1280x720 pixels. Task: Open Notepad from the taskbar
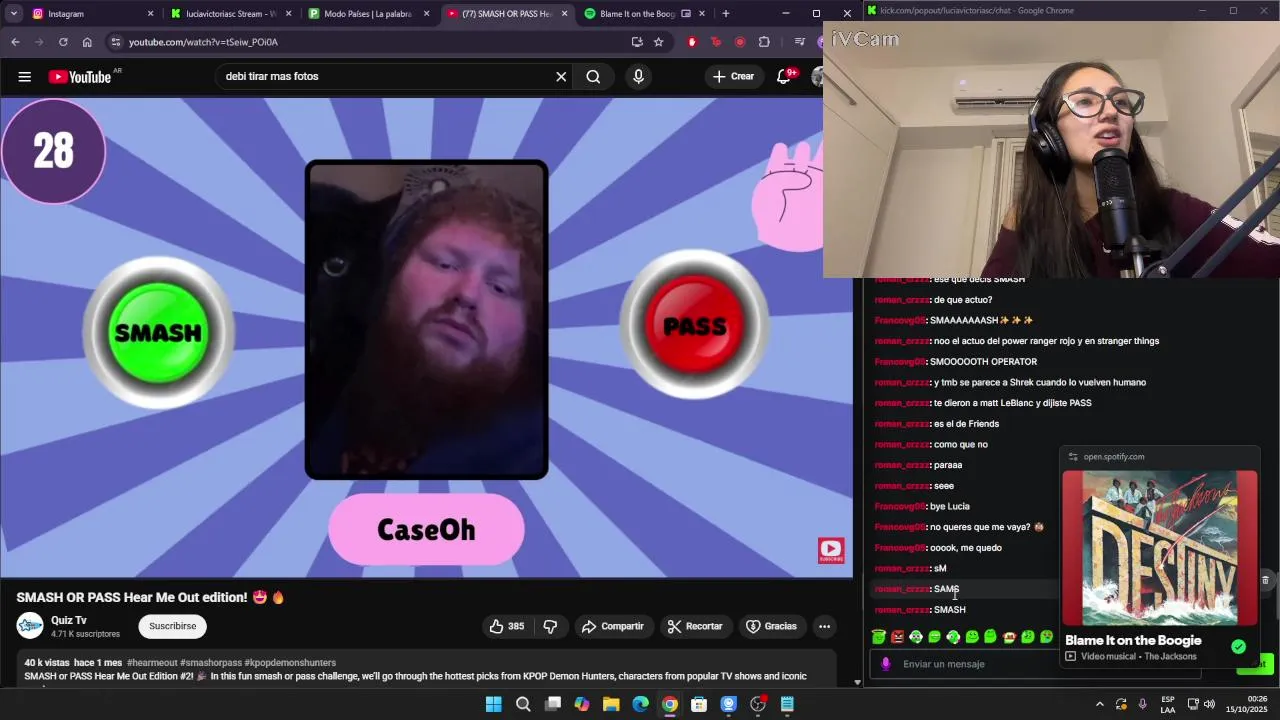point(788,705)
